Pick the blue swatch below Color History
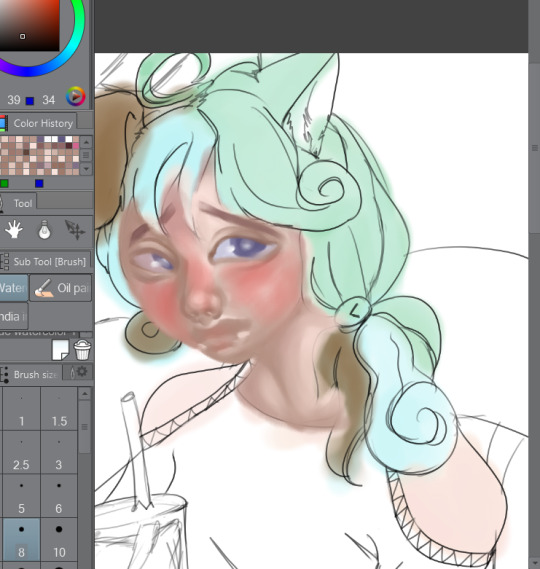Image resolution: width=540 pixels, height=569 pixels. click(39, 183)
